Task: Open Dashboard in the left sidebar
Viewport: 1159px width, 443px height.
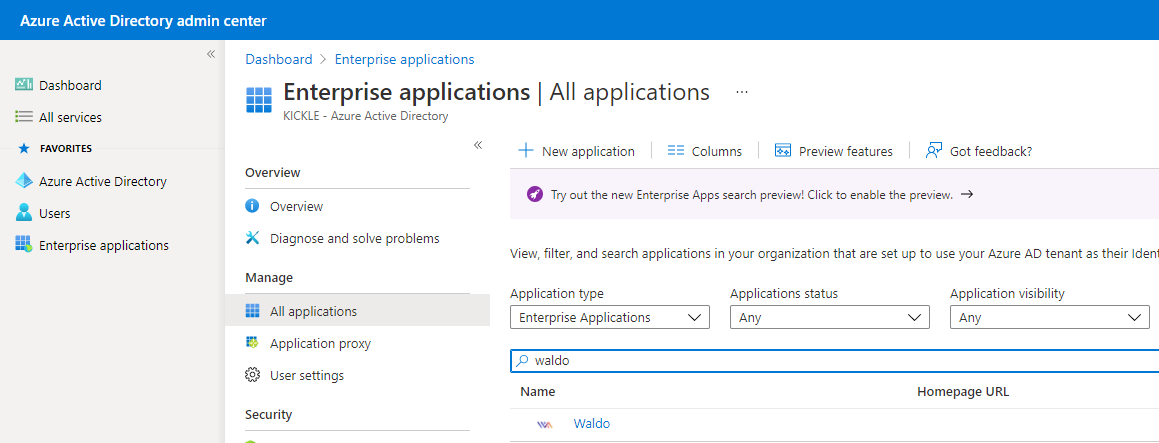Action: tap(70, 85)
